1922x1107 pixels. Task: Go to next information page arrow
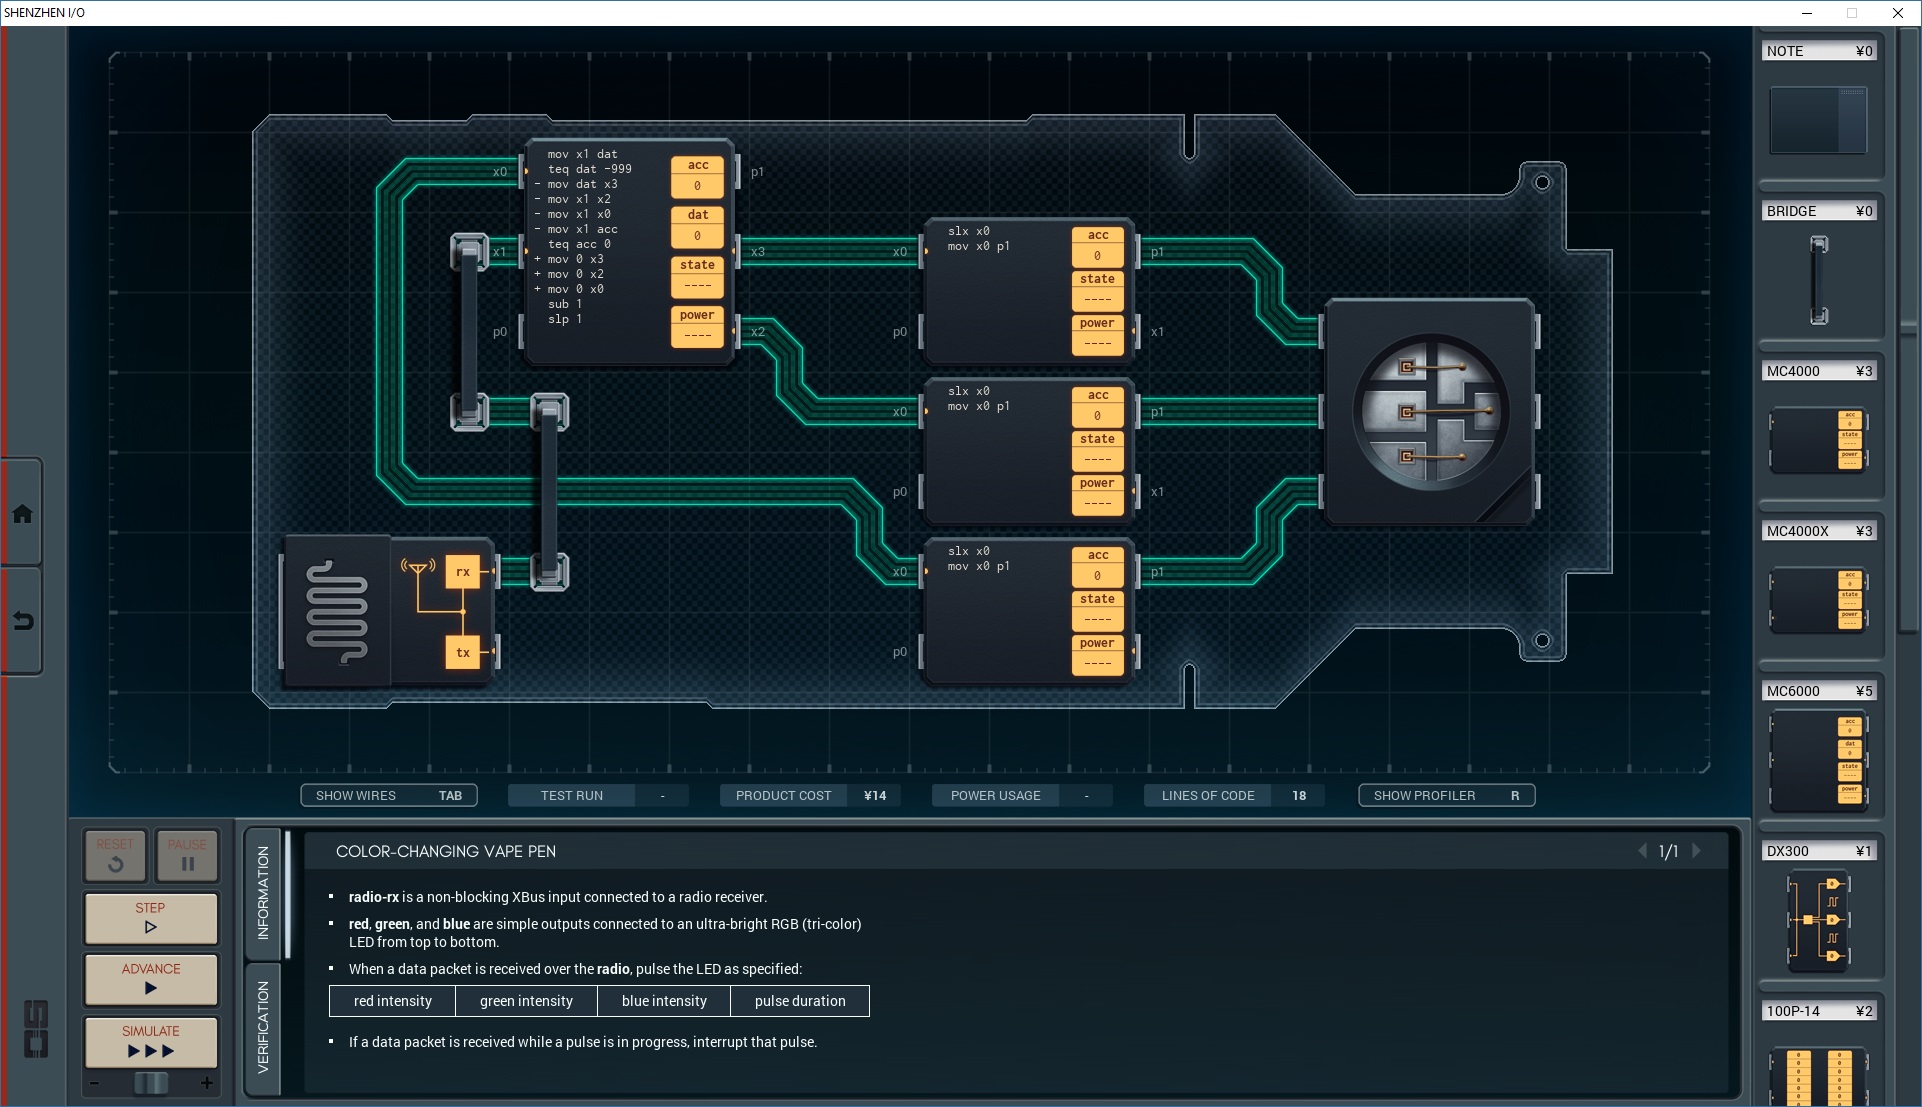click(x=1696, y=851)
